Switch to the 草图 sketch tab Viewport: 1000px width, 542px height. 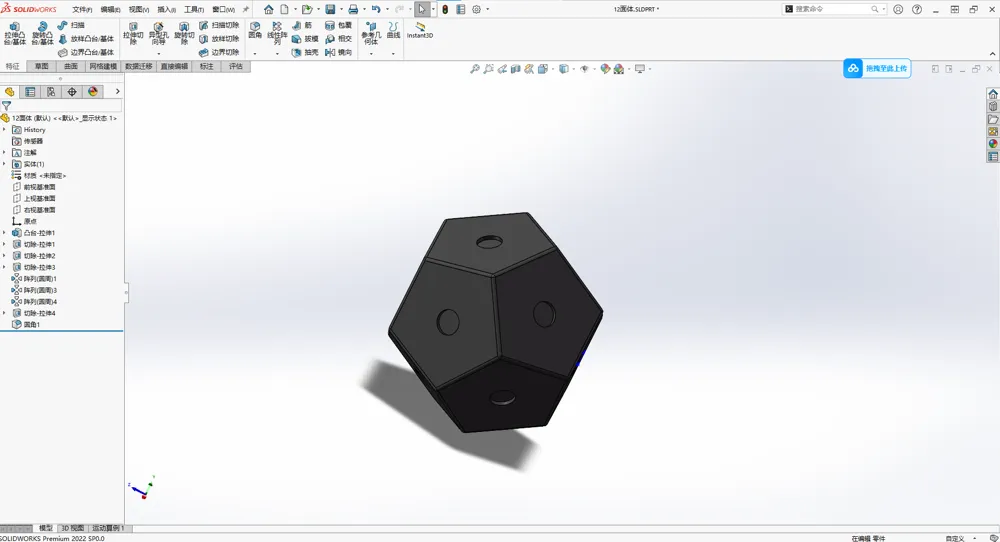tap(41, 66)
